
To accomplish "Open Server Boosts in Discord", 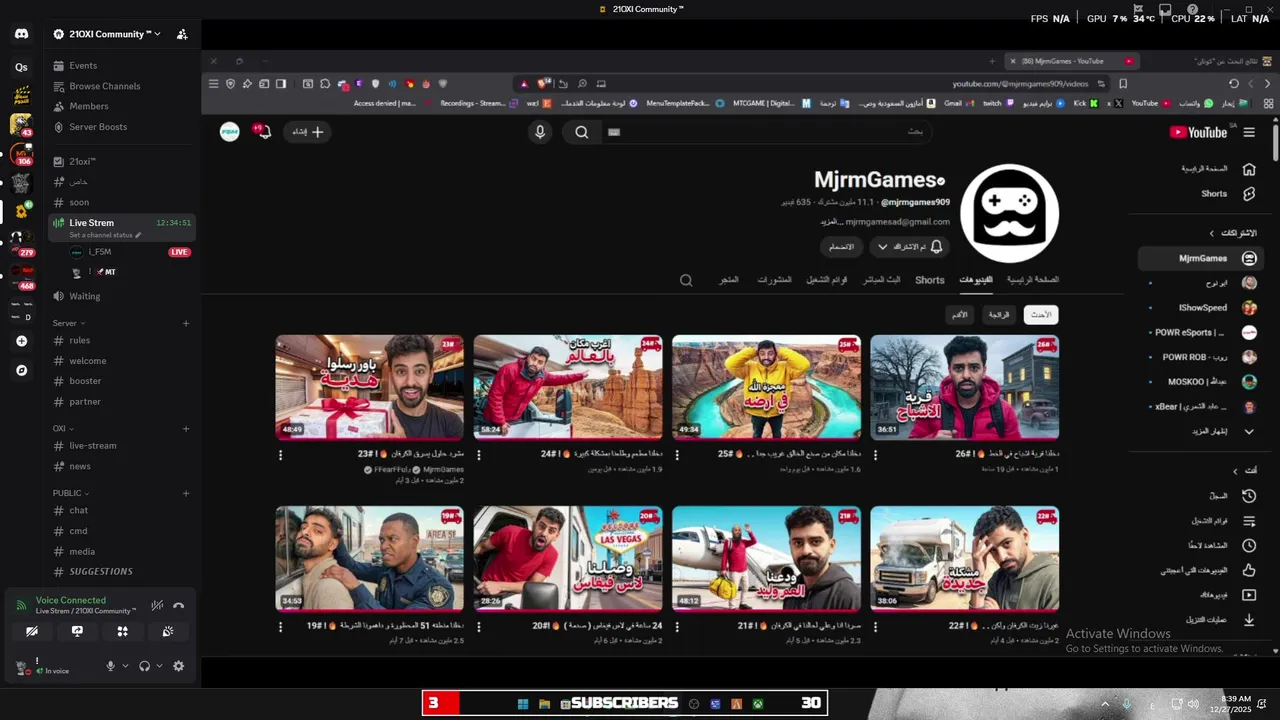I will (122, 127).
